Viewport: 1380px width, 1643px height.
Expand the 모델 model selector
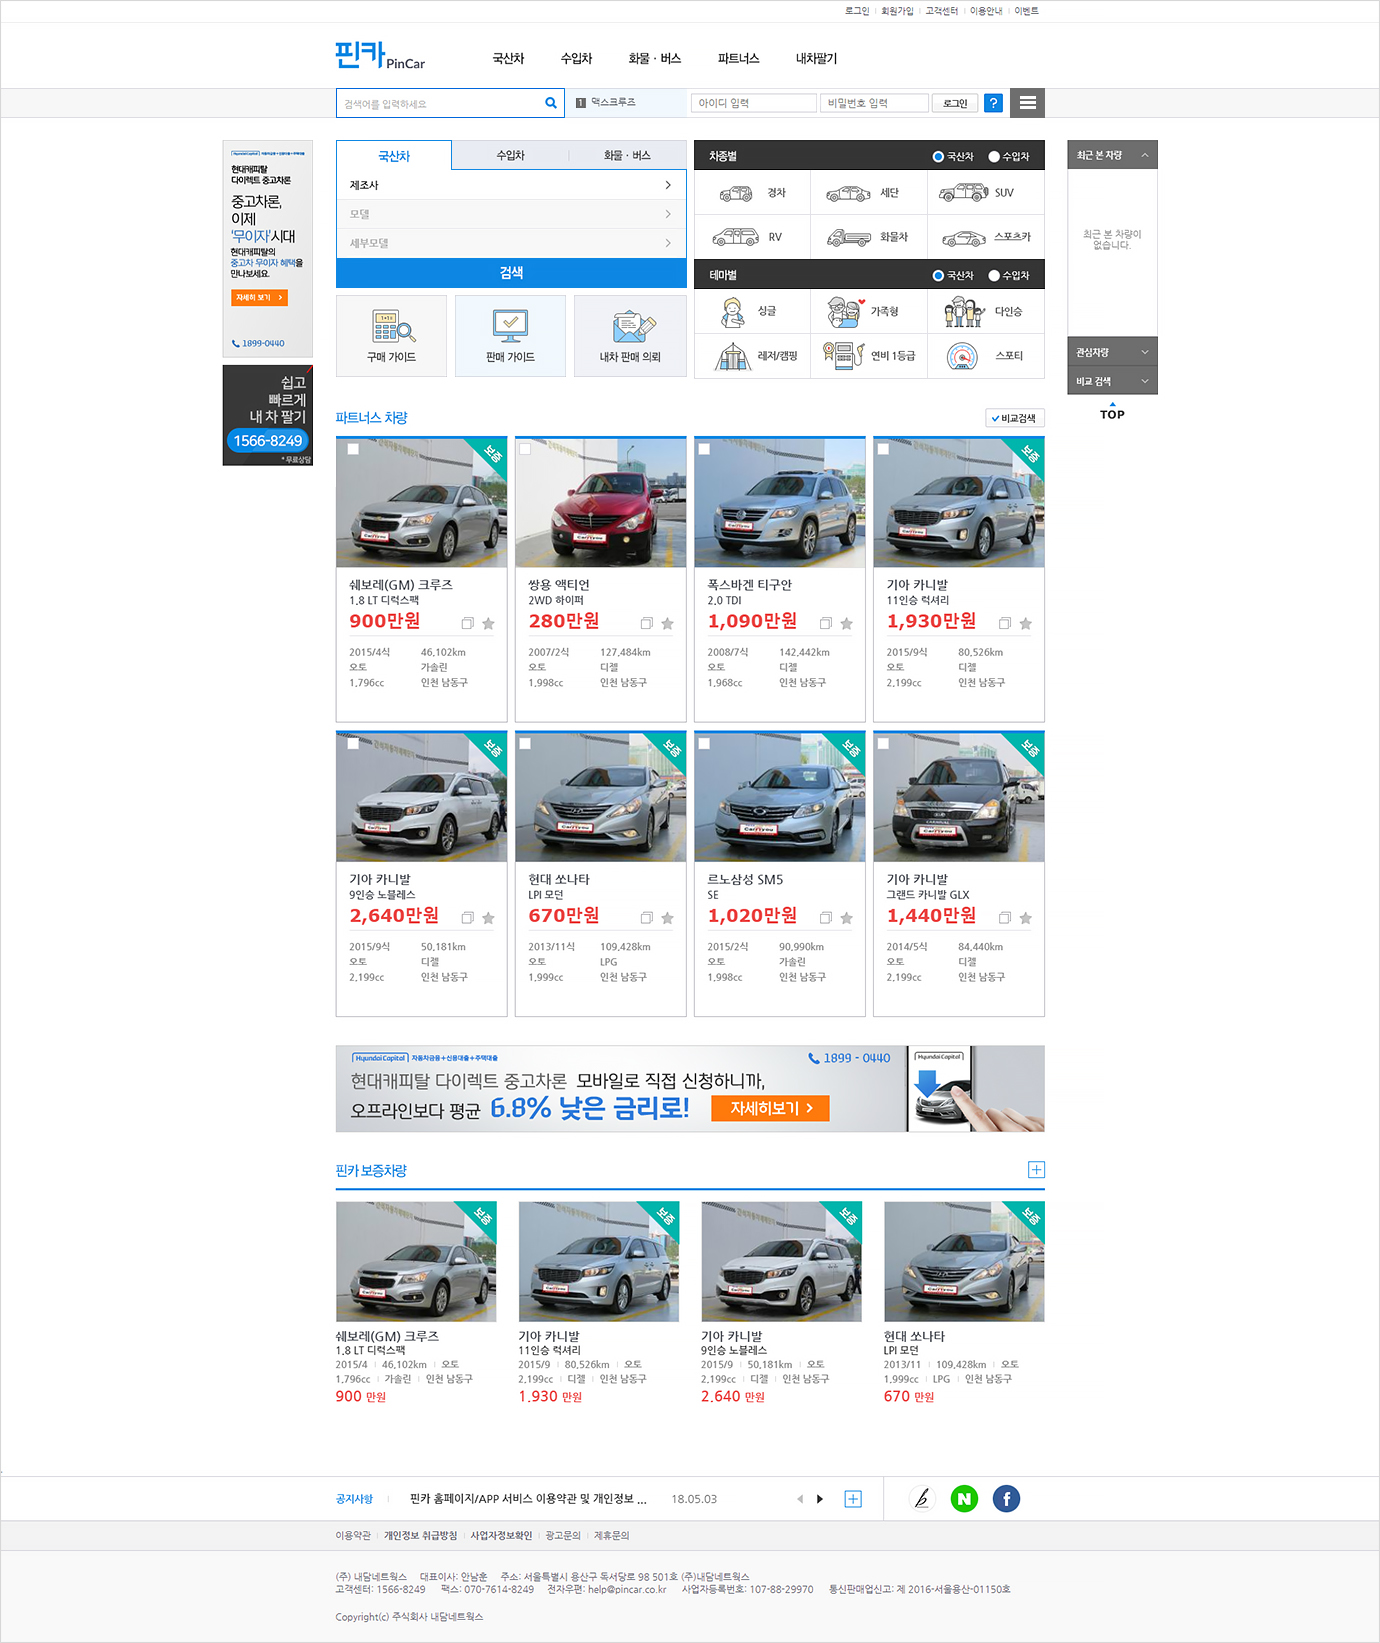(511, 214)
